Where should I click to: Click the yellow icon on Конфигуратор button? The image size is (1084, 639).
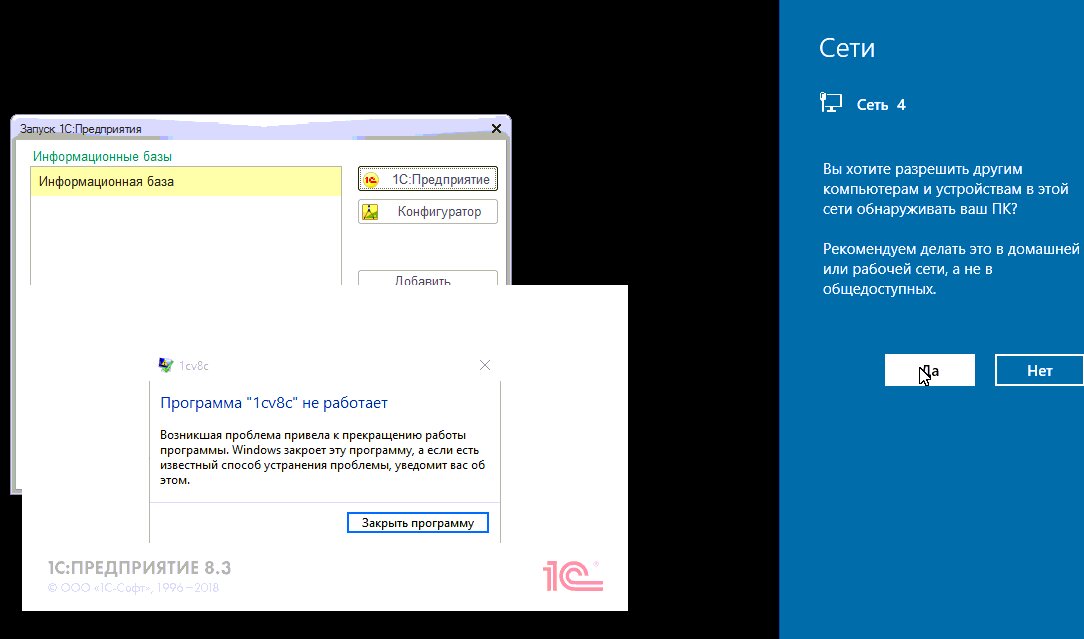point(371,212)
